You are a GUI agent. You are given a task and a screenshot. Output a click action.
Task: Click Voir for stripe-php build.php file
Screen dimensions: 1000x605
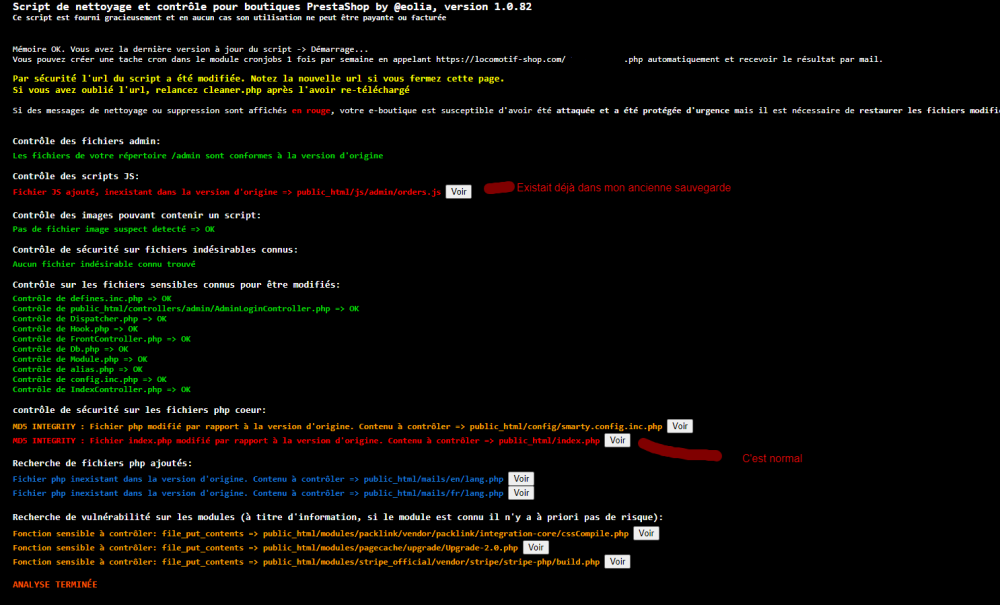pyautogui.click(x=617, y=561)
